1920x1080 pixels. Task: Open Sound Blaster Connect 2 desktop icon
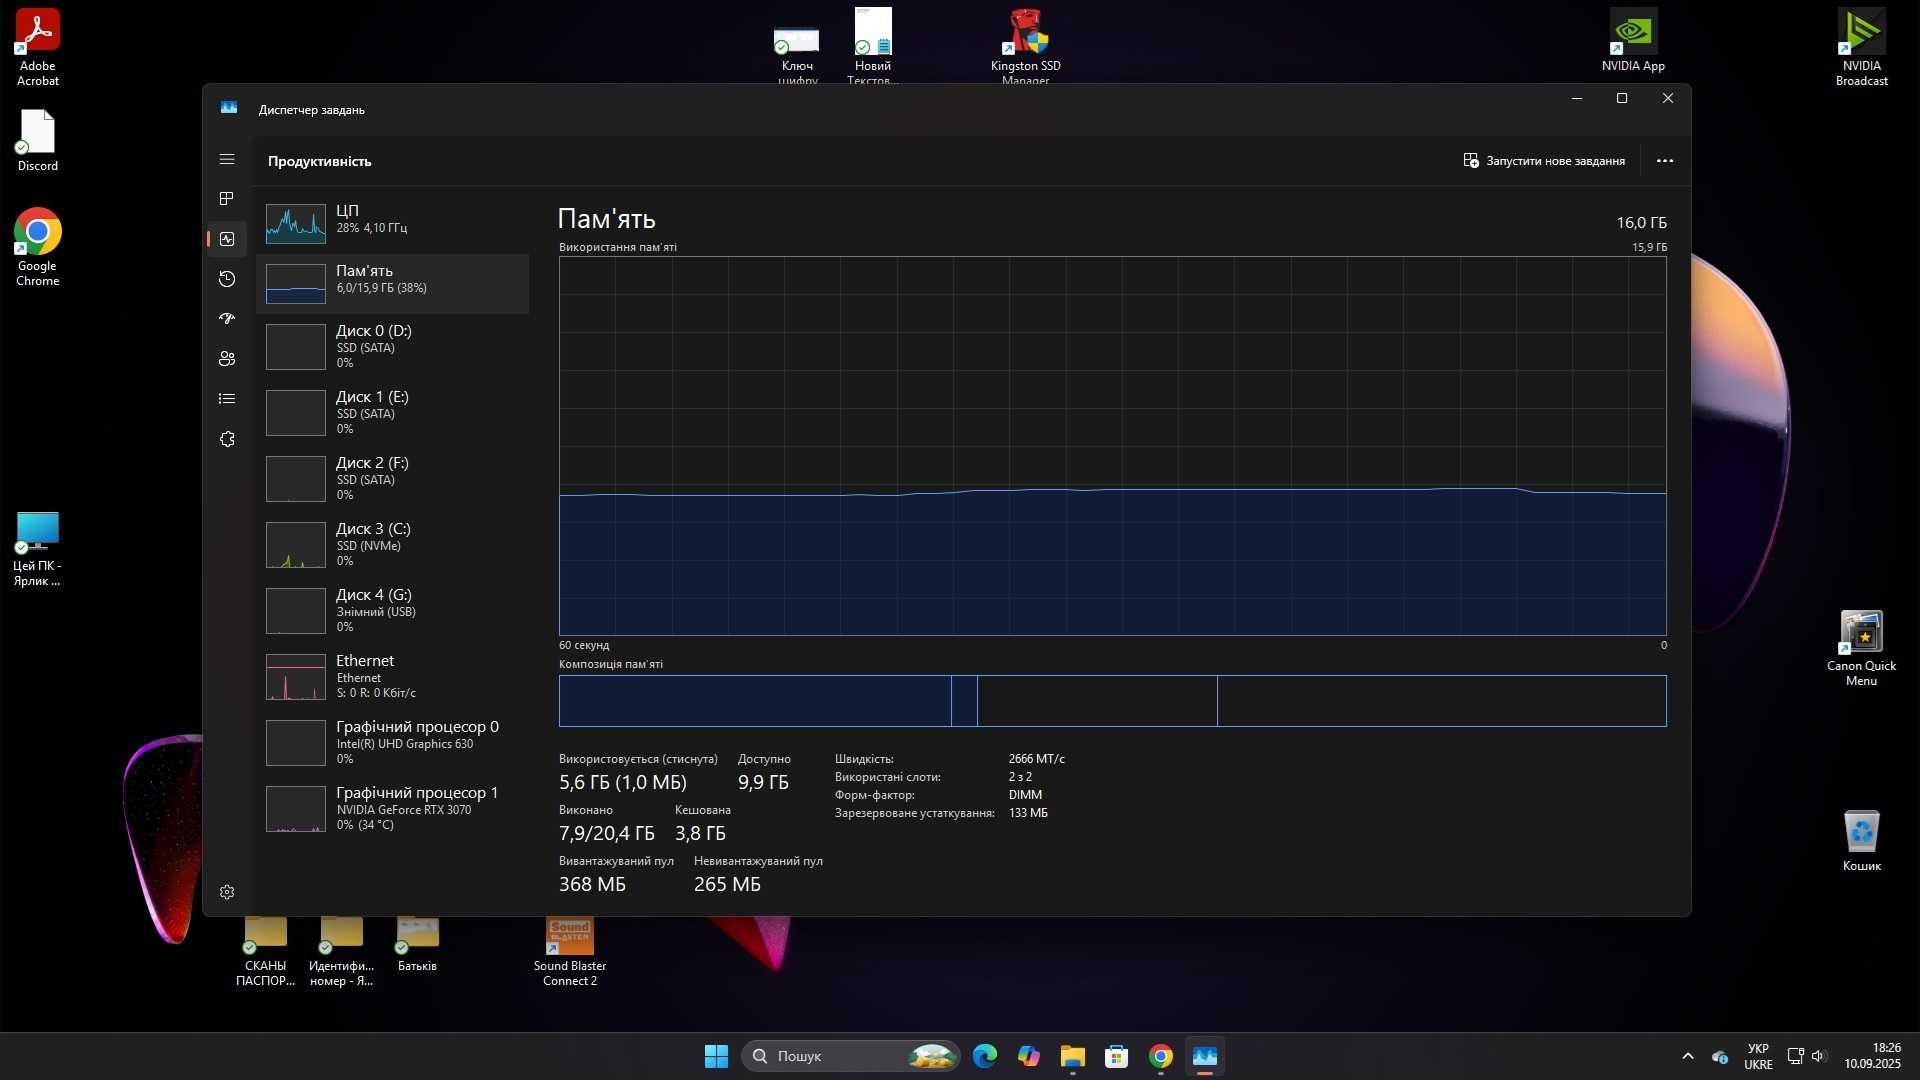[570, 953]
